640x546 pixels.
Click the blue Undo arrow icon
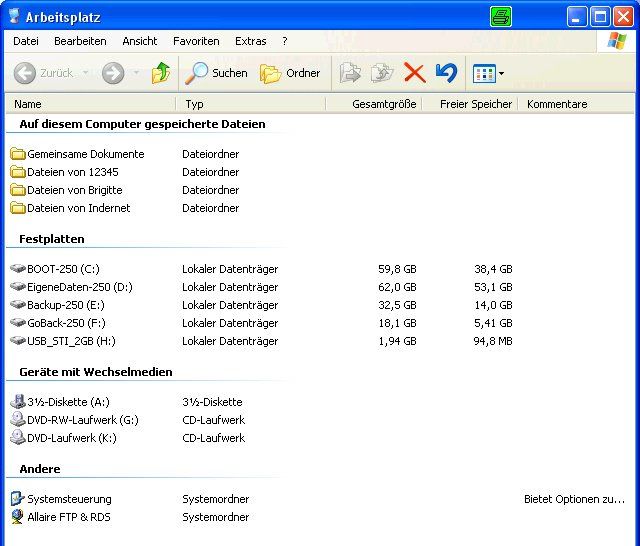pyautogui.click(x=446, y=73)
